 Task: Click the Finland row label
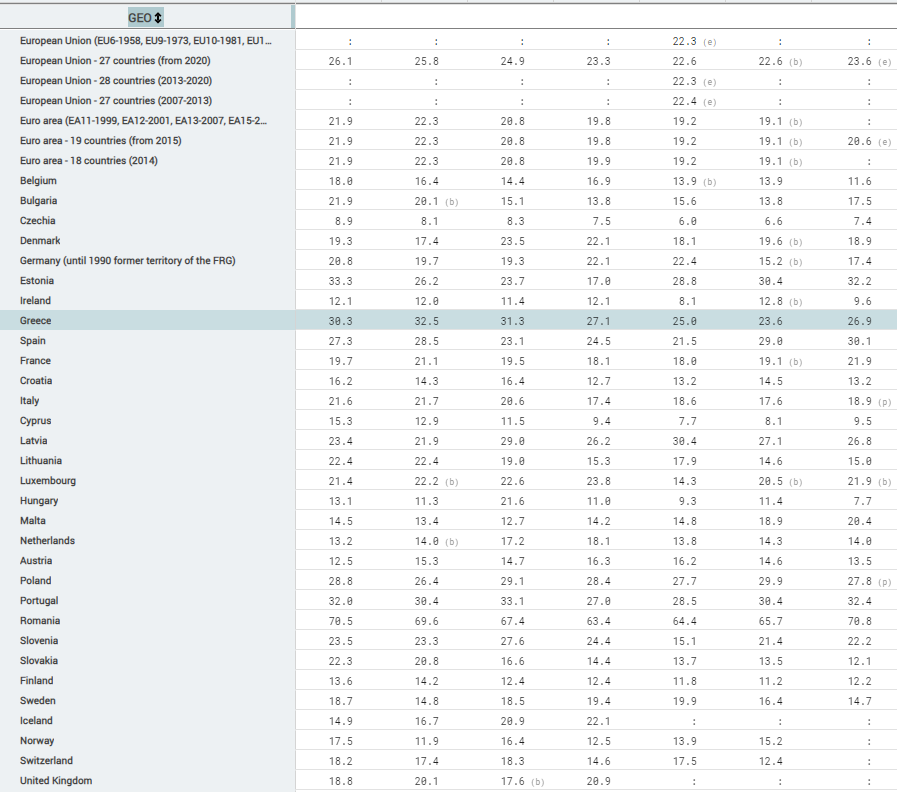[37, 682]
